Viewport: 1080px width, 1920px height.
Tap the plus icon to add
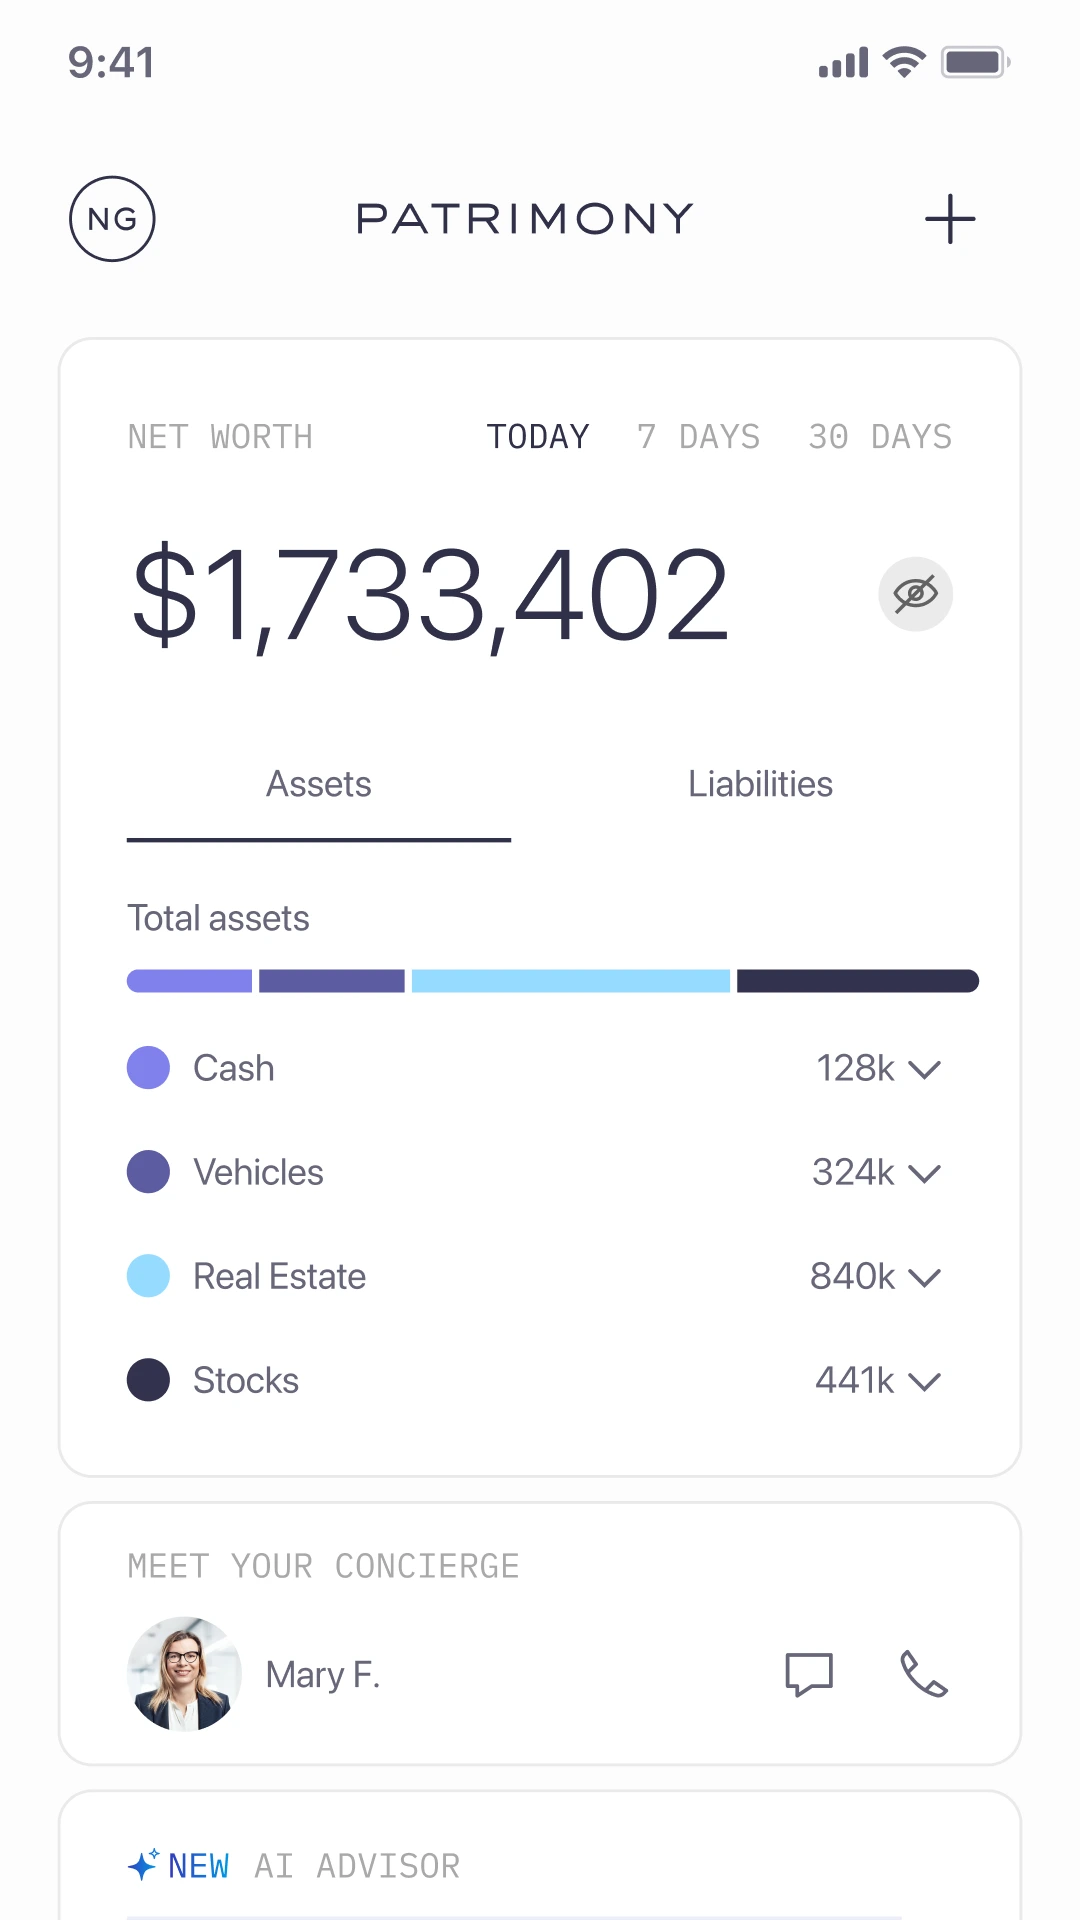click(x=949, y=219)
